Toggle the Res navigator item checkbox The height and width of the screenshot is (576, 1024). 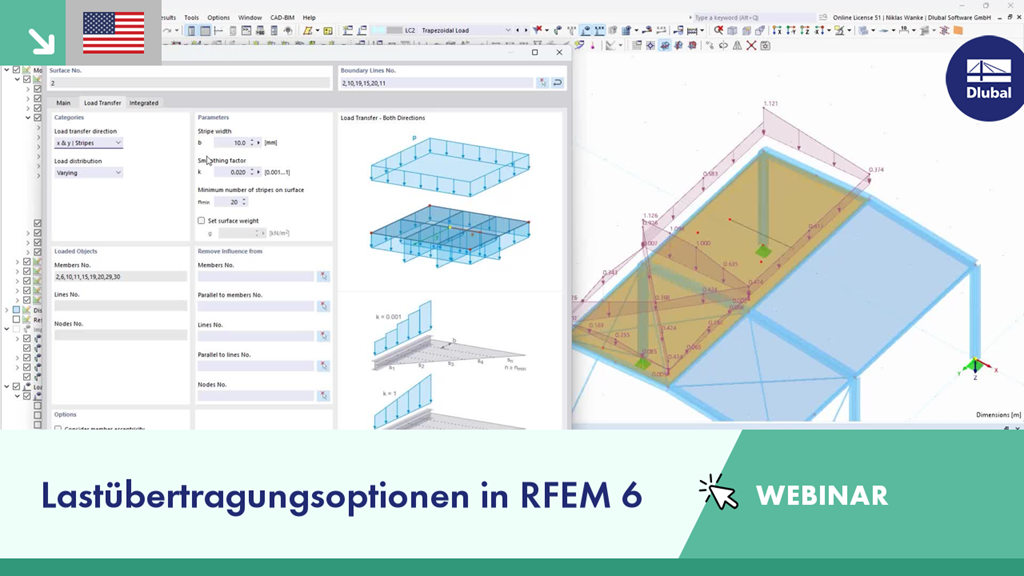click(16, 320)
